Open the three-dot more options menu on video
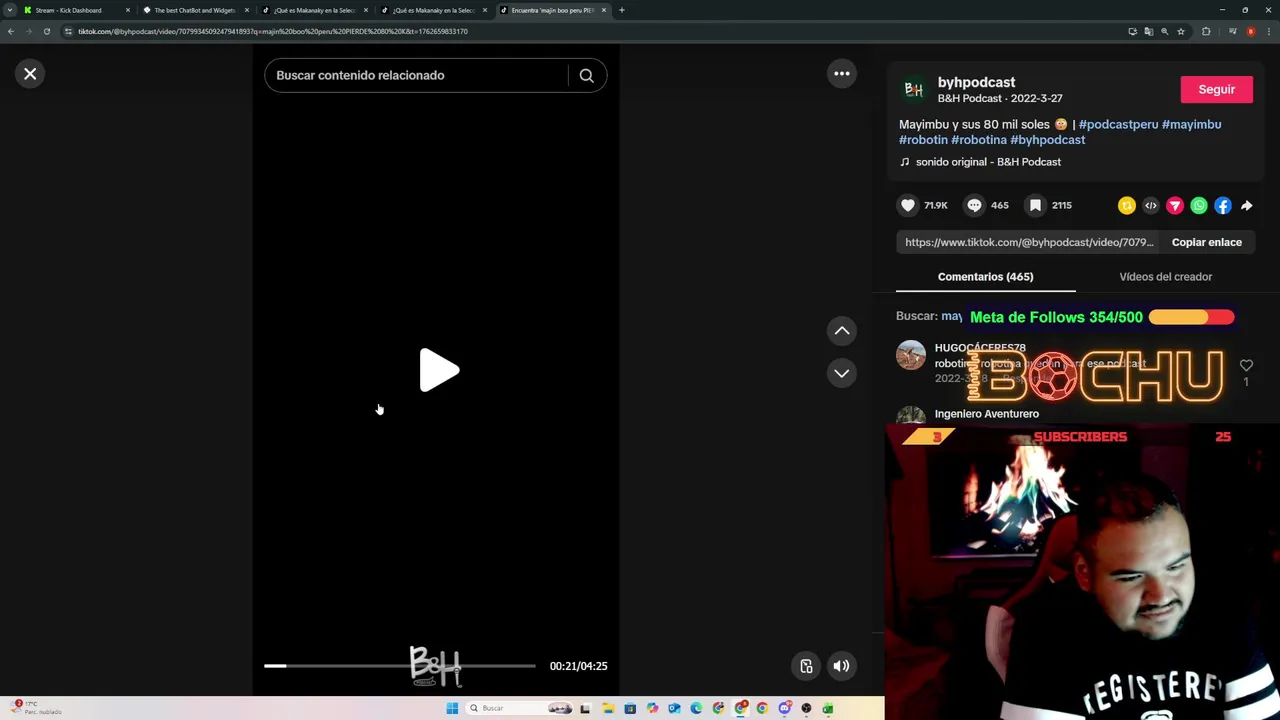 point(842,74)
